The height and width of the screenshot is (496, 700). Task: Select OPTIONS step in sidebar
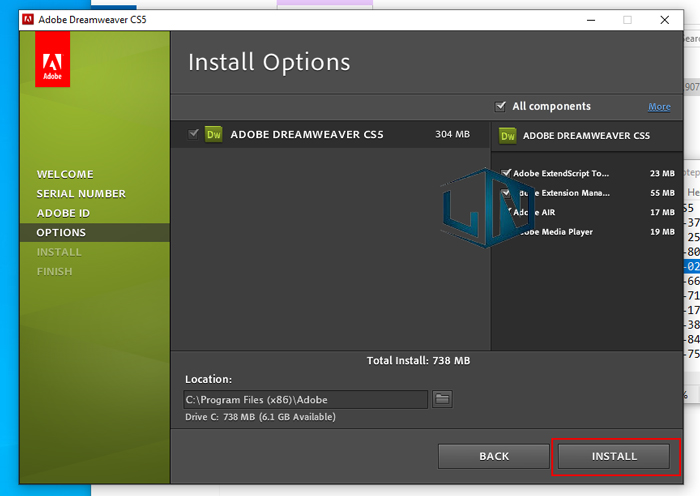pos(95,233)
